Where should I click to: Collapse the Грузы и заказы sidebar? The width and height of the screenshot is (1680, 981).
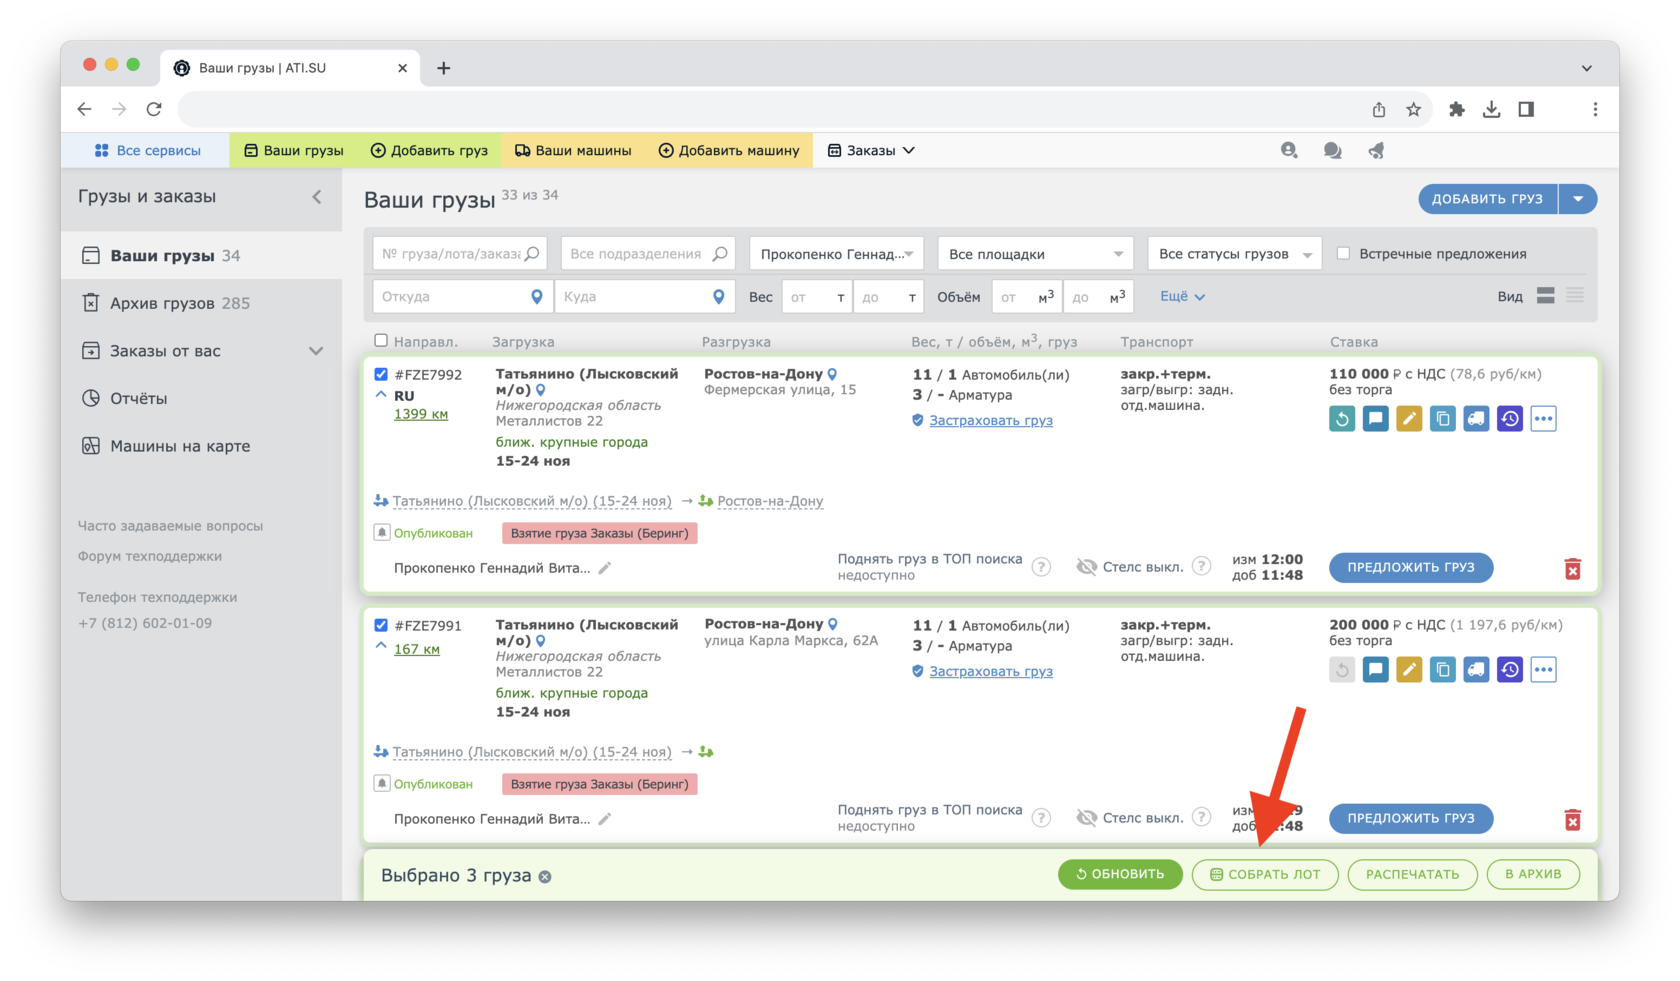point(317,197)
